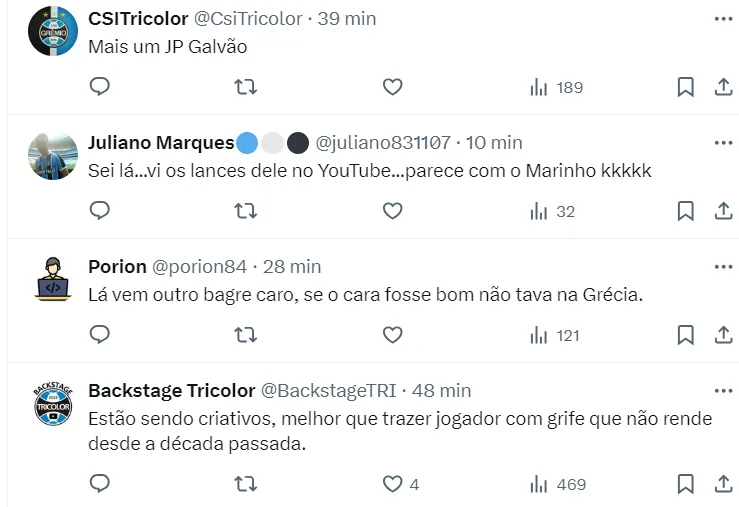
Task: Open more options on Juliano Marques' tweet
Action: coord(723,143)
